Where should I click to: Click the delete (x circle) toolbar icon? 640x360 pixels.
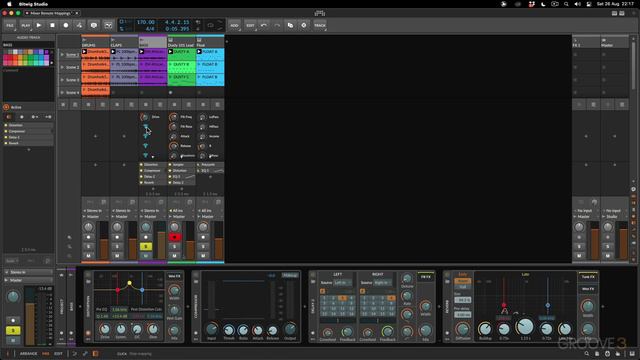(x=304, y=25)
